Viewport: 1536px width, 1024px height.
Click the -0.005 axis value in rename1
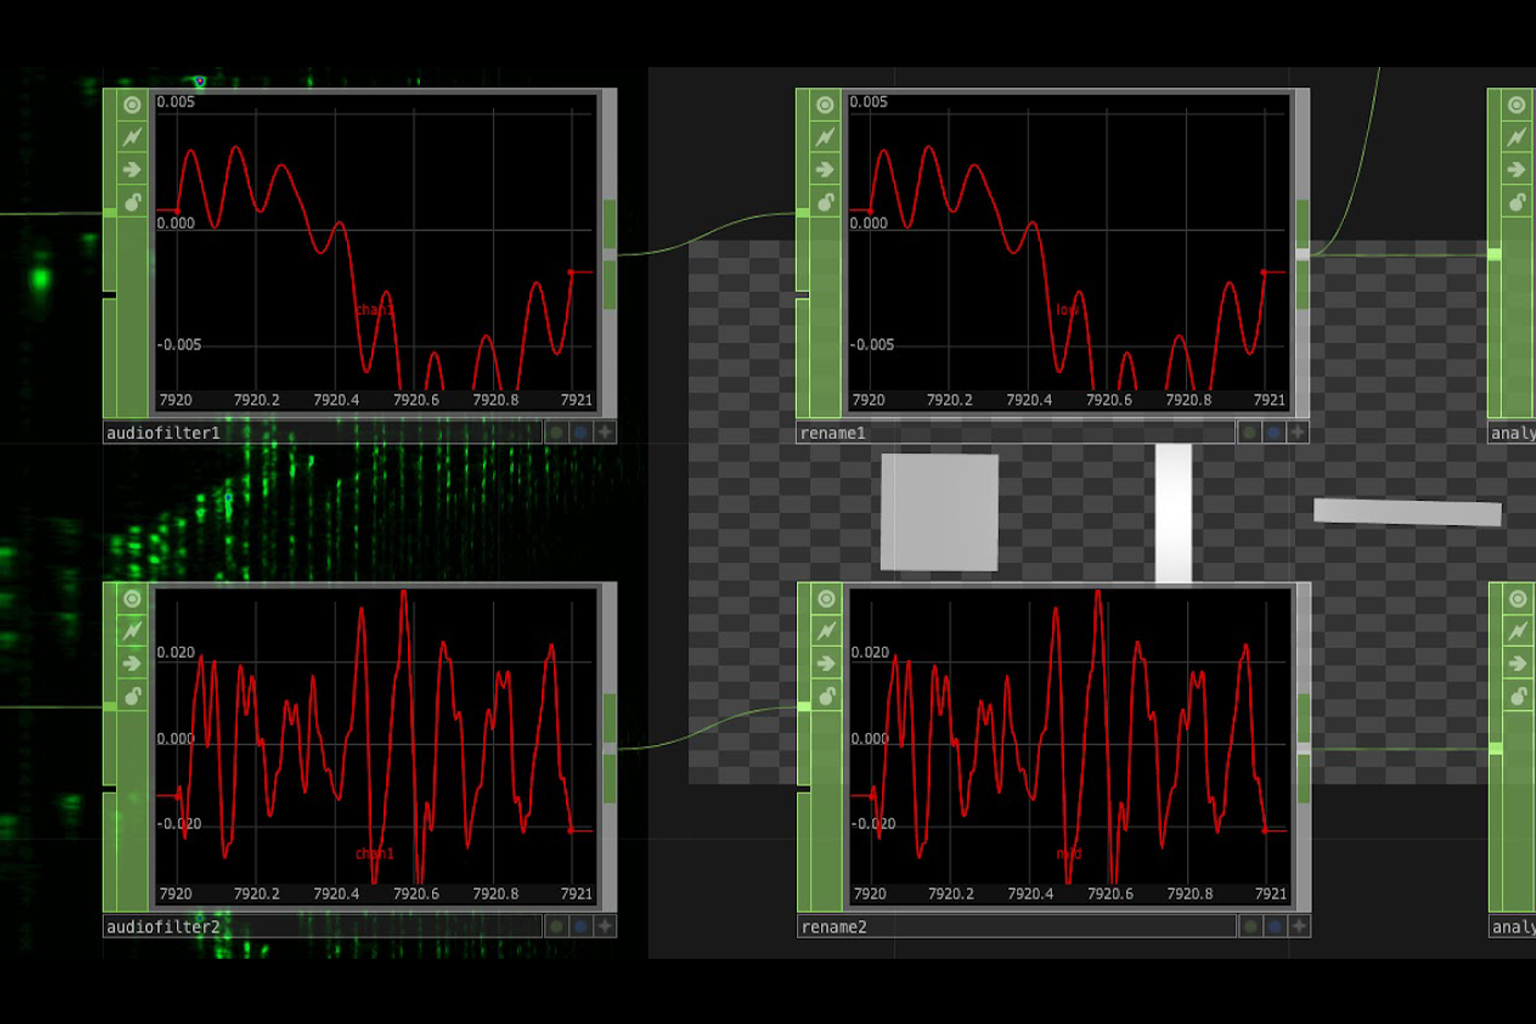click(872, 344)
